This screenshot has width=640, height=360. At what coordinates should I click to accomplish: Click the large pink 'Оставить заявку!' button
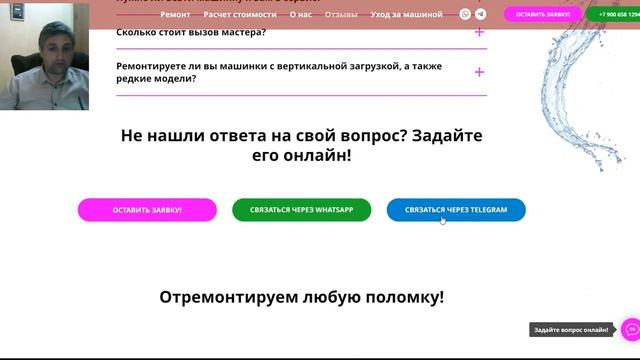(147, 210)
